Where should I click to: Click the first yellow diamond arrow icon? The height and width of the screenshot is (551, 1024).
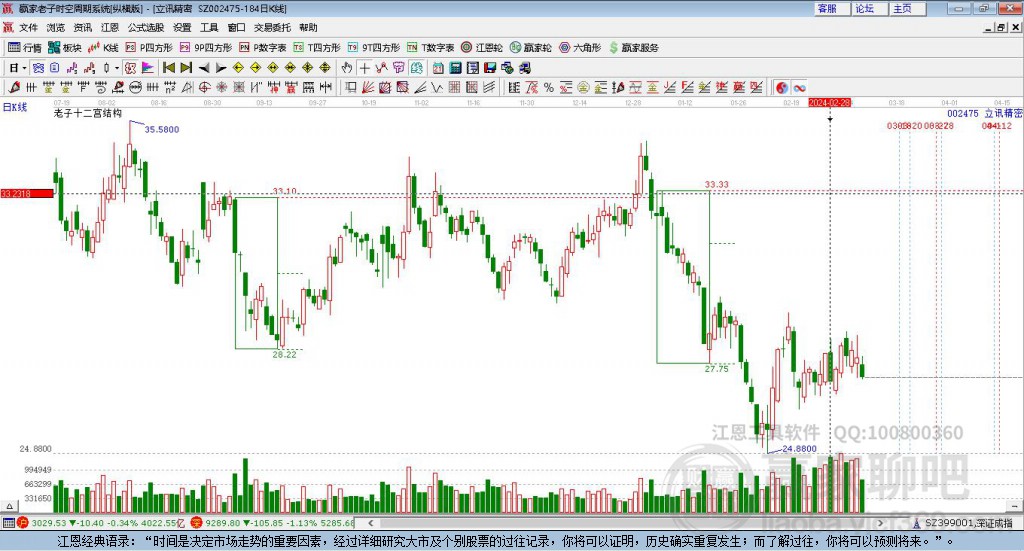pyautogui.click(x=238, y=68)
